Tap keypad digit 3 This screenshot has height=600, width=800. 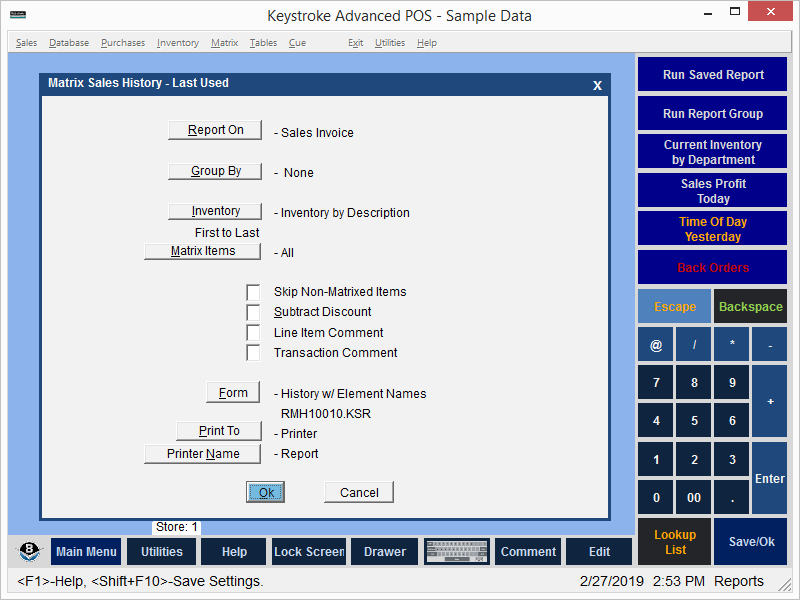(732, 459)
